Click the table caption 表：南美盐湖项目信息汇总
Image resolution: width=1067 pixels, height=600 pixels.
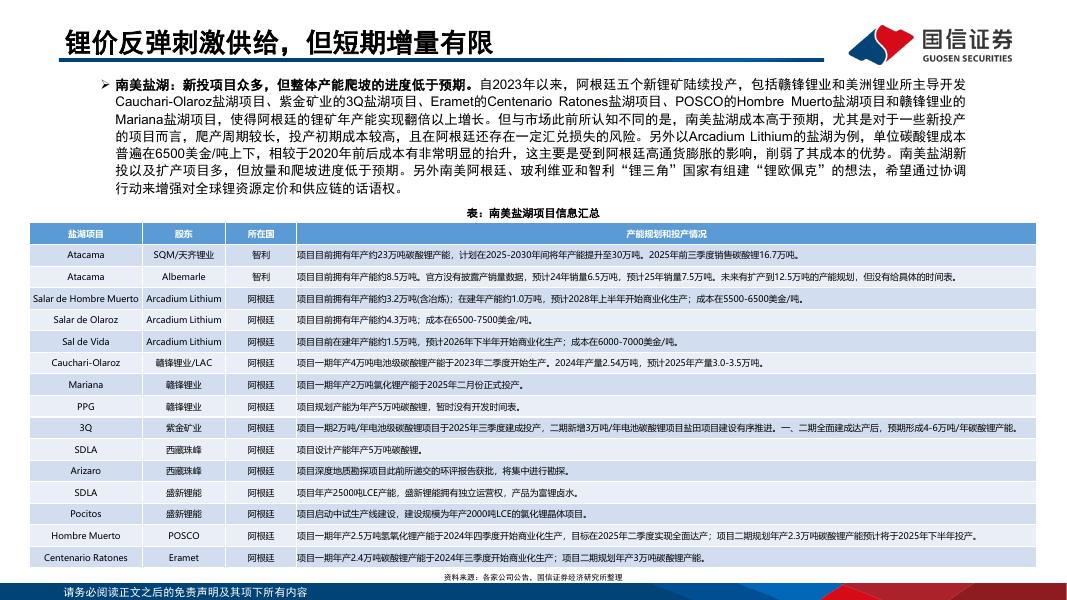[533, 213]
